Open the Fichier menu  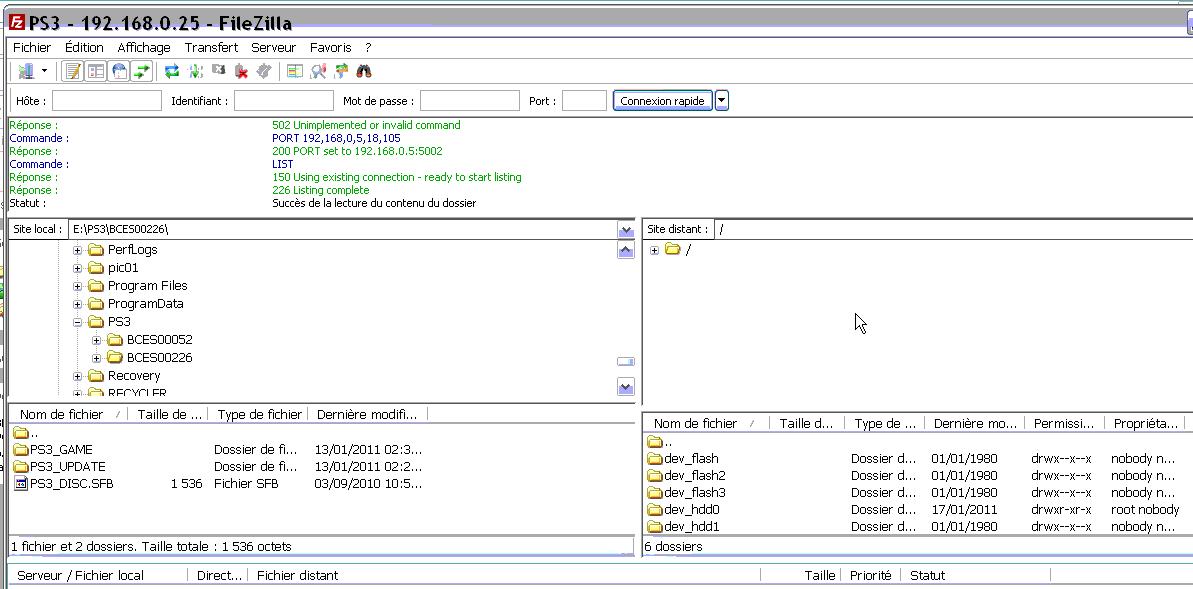pyautogui.click(x=32, y=47)
